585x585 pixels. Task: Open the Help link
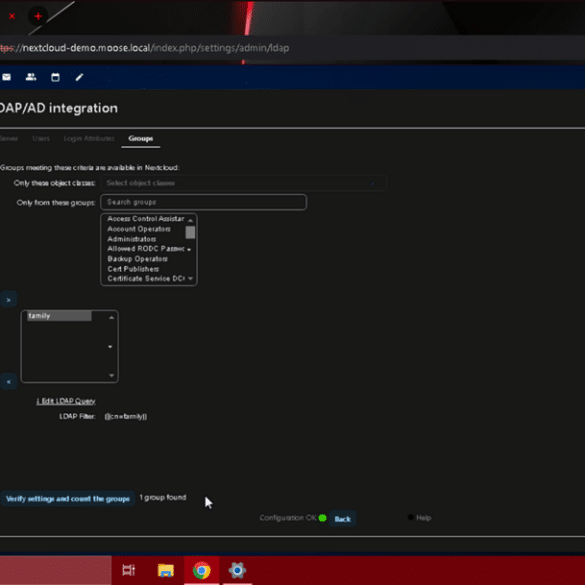[423, 518]
